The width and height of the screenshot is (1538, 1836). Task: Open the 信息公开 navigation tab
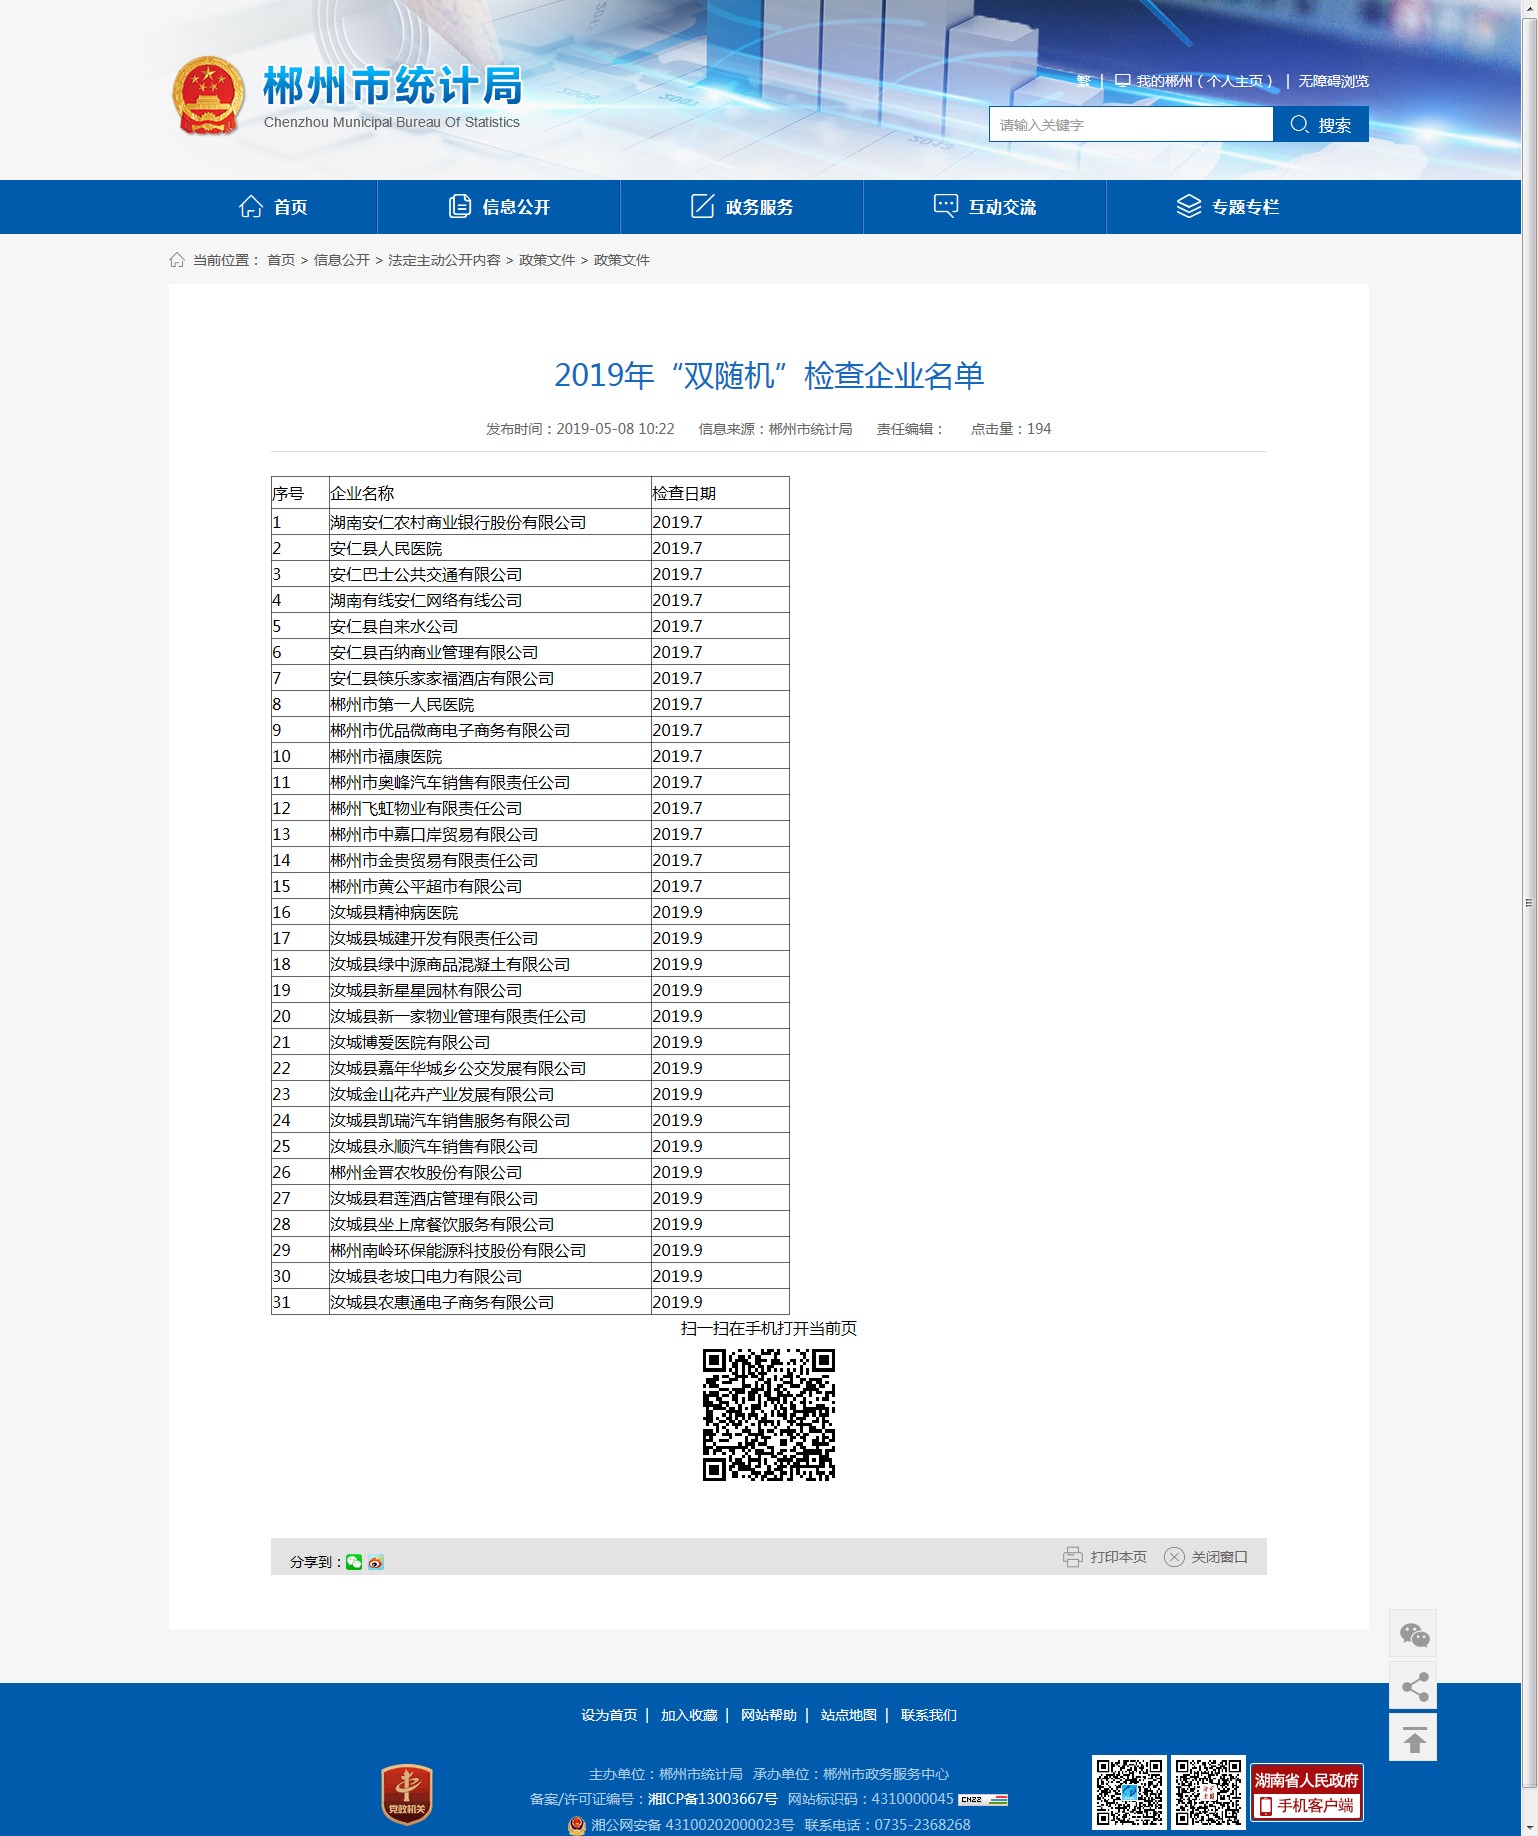point(499,207)
